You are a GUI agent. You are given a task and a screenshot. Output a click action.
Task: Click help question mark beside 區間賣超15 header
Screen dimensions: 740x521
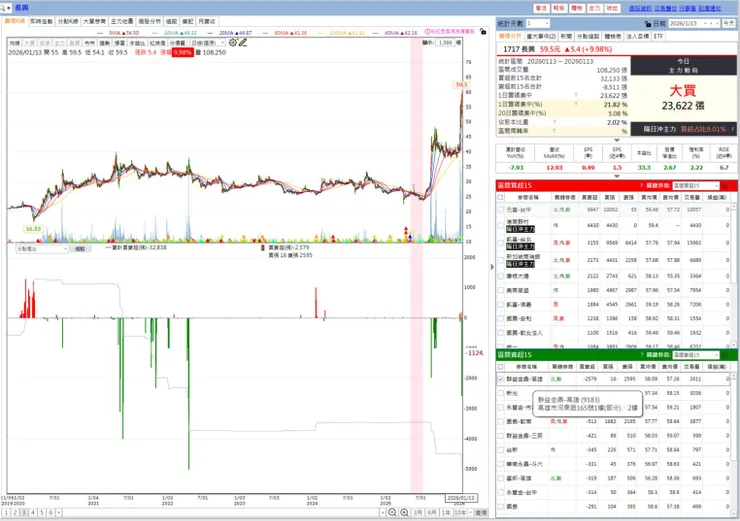(x=641, y=355)
